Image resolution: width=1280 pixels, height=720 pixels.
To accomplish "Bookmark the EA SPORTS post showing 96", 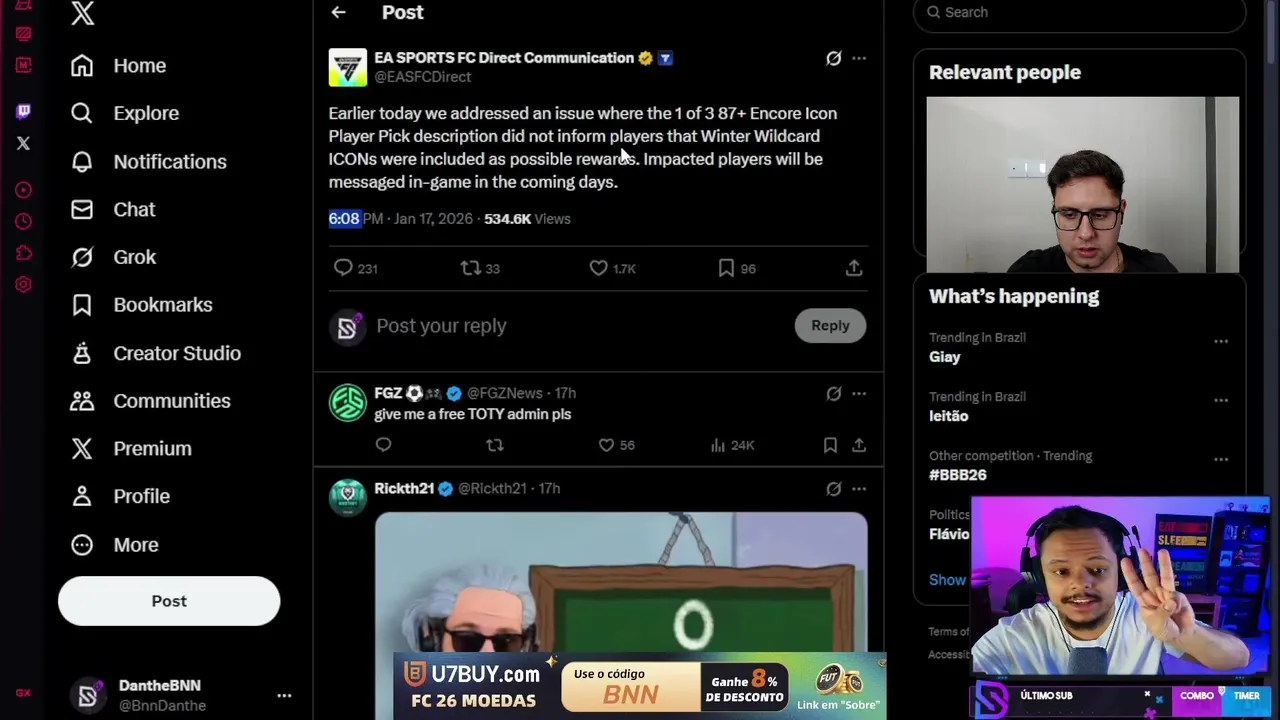I will pyautogui.click(x=726, y=268).
